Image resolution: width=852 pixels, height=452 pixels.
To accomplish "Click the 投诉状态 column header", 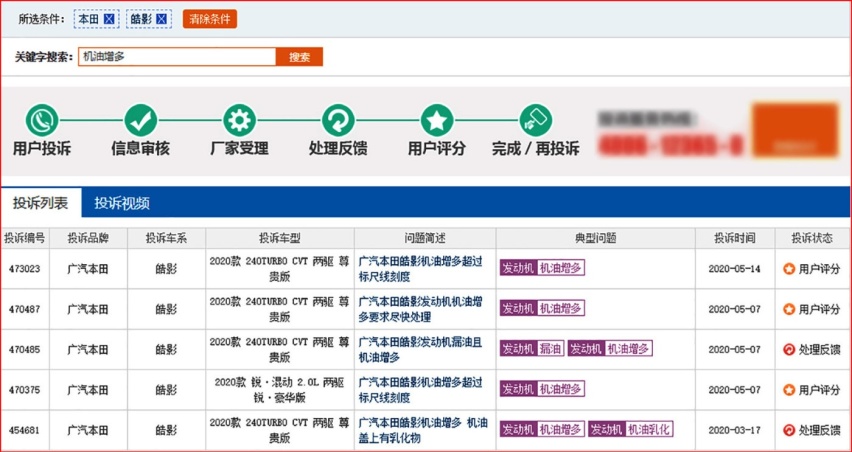I will pyautogui.click(x=812, y=238).
